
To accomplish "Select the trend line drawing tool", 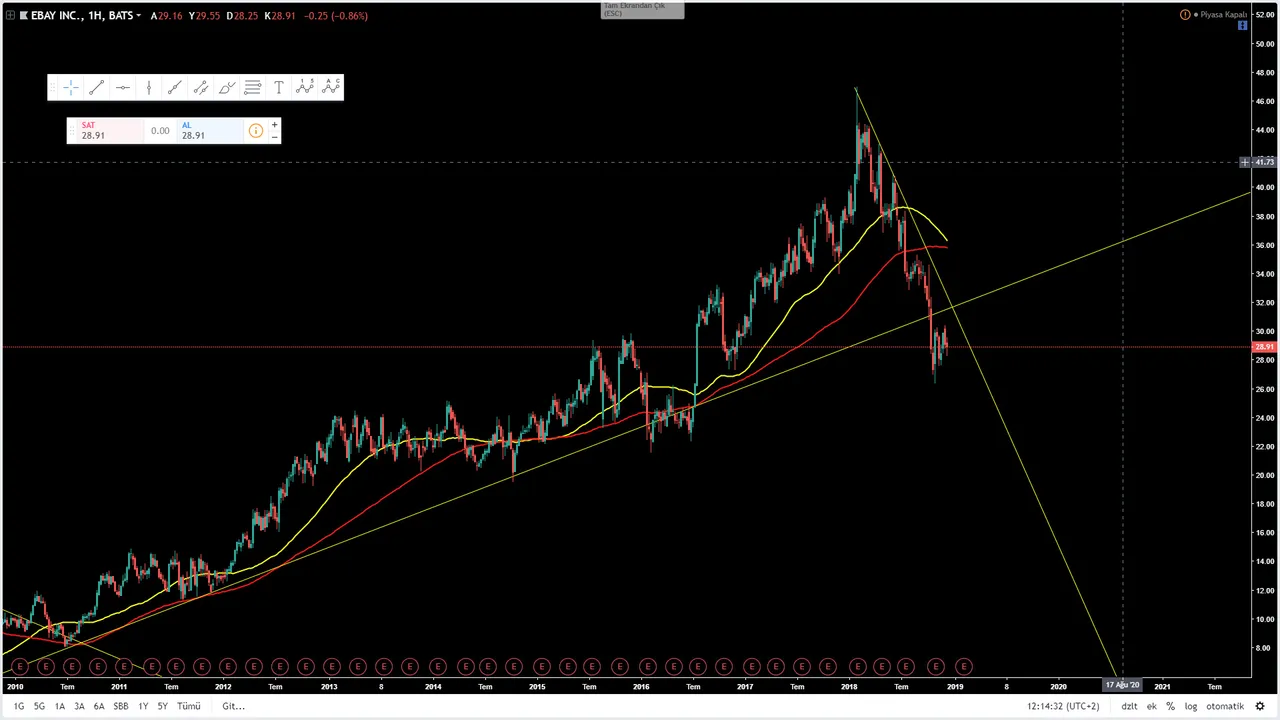I will coord(97,88).
